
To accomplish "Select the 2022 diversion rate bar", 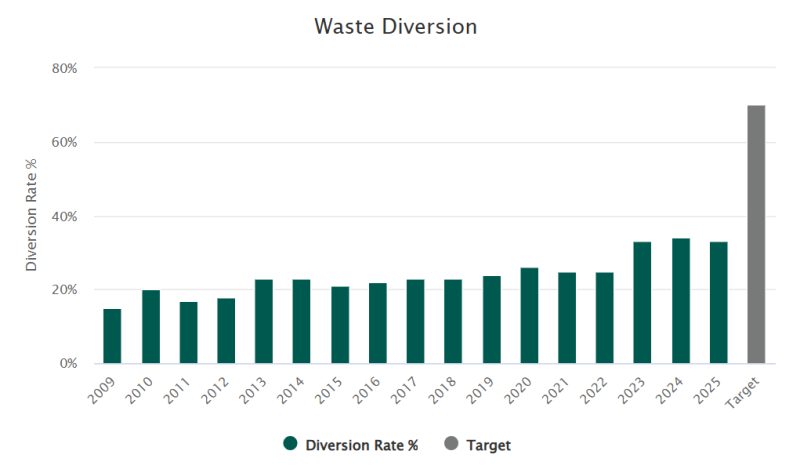I will [605, 318].
